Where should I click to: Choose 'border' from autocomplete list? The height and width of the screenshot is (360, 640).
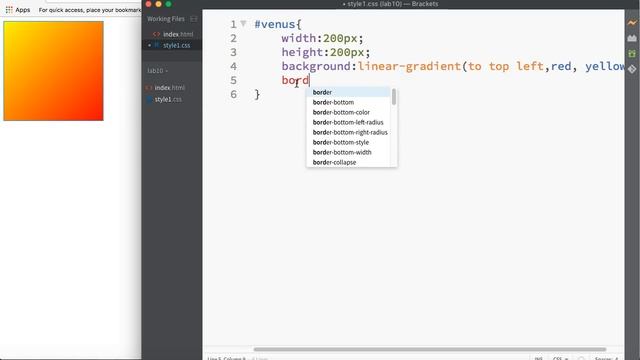click(348, 92)
